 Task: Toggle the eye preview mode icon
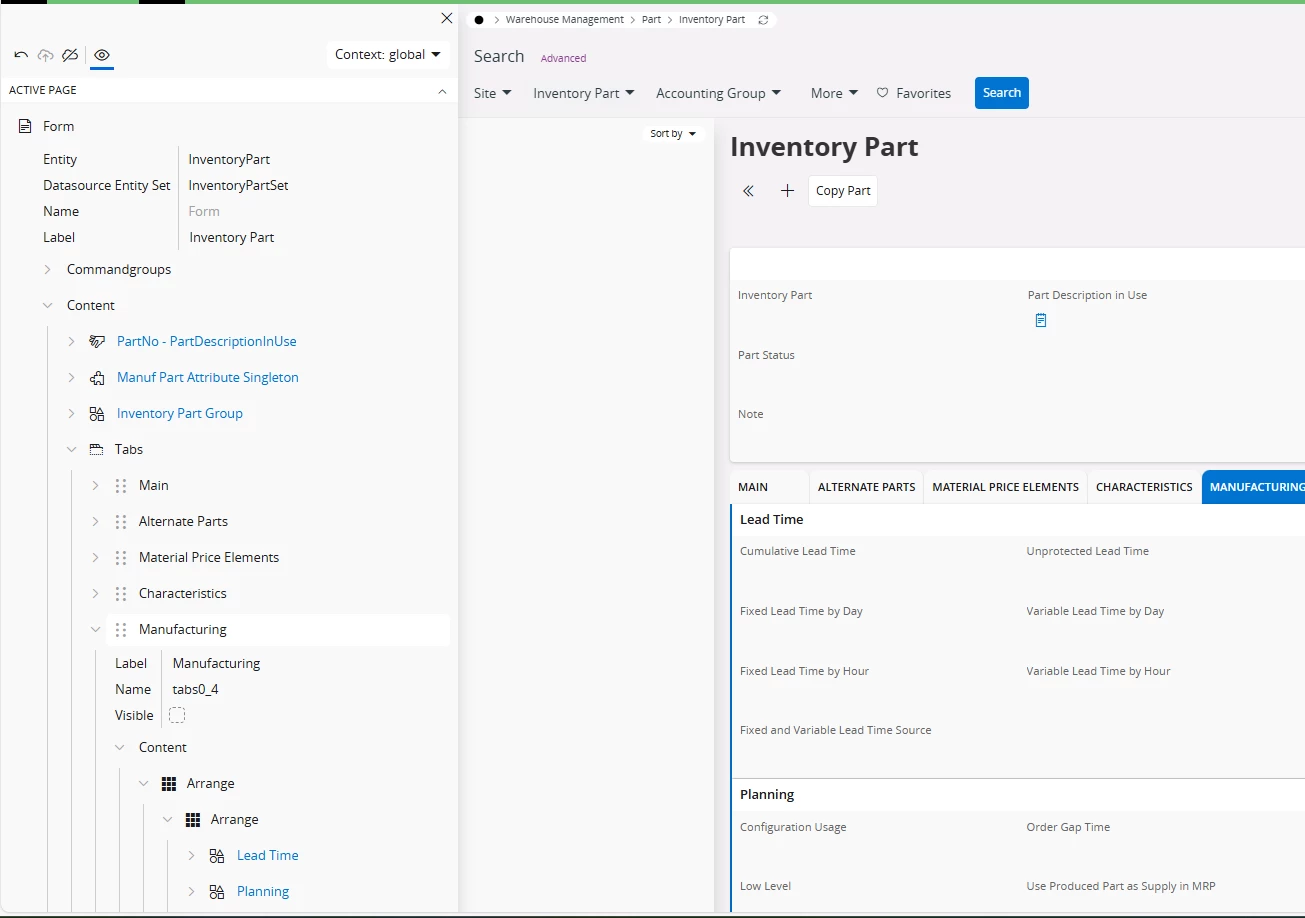pos(102,55)
